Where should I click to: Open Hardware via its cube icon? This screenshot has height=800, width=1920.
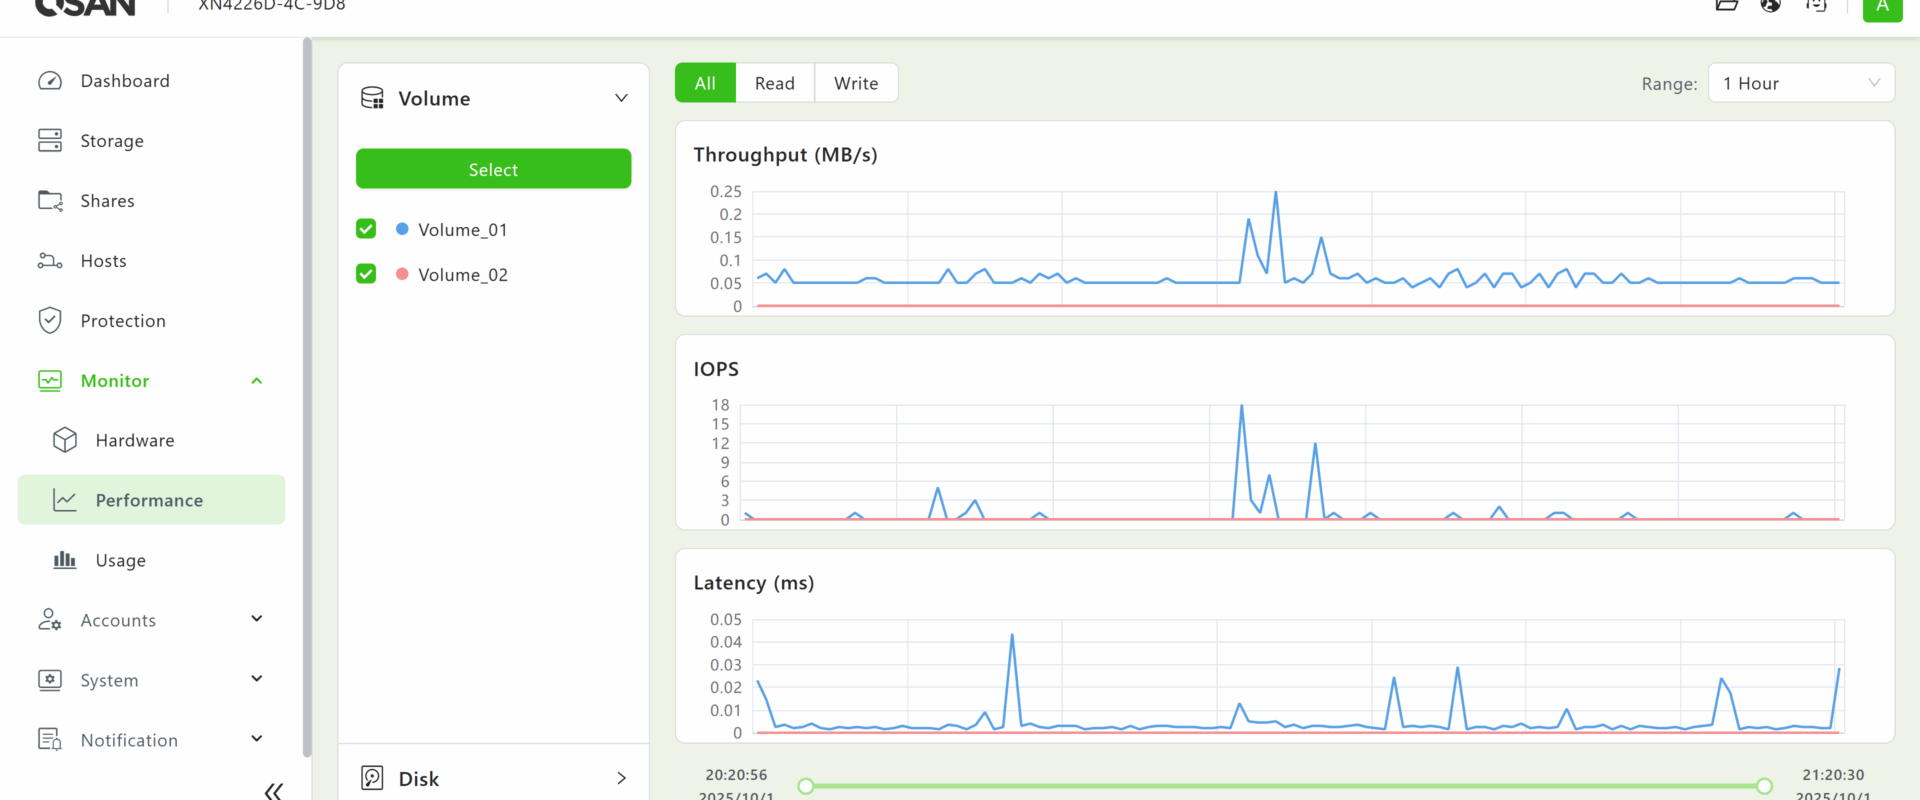coord(65,440)
